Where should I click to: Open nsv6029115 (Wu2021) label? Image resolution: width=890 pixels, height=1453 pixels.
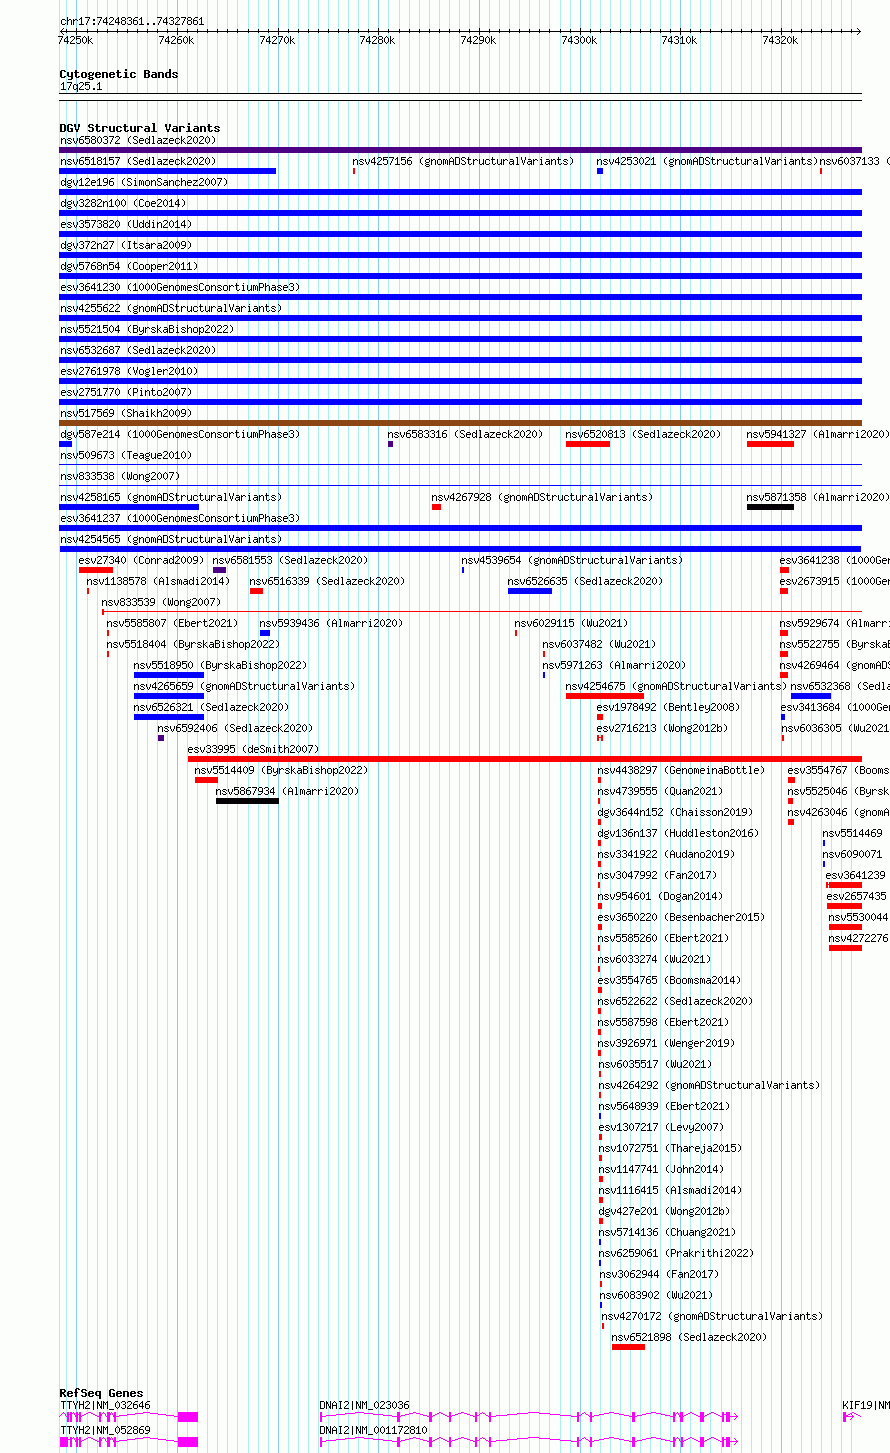tap(572, 624)
